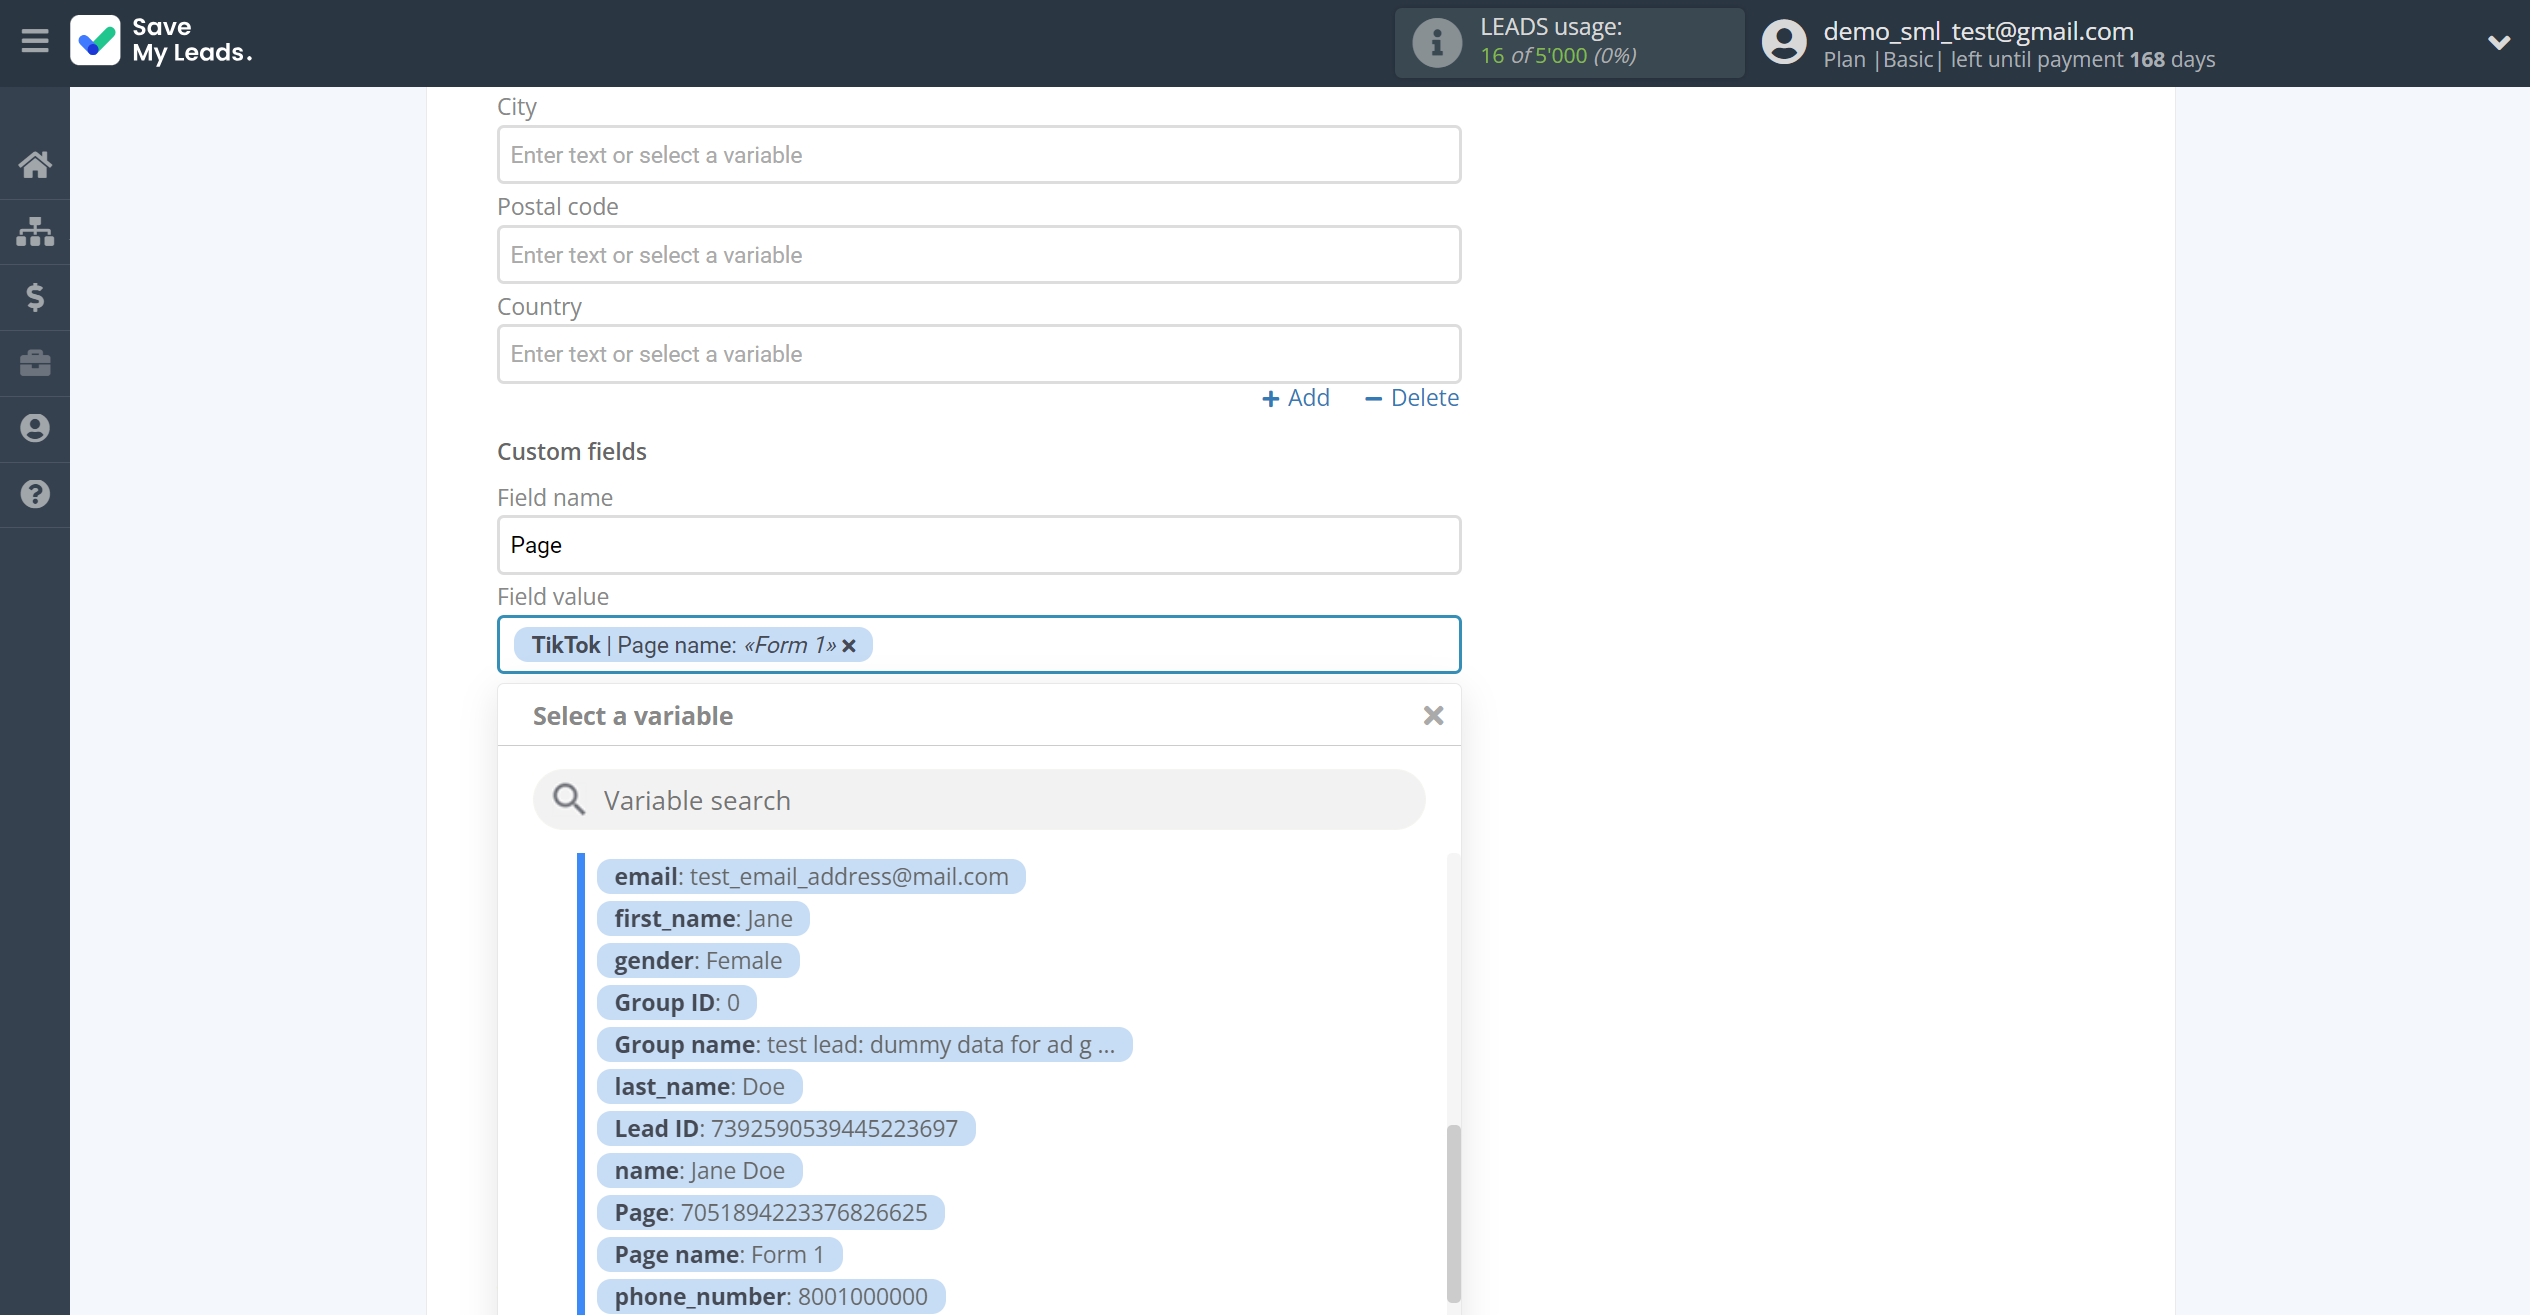
Task: Click the Add link
Action: click(x=1296, y=398)
